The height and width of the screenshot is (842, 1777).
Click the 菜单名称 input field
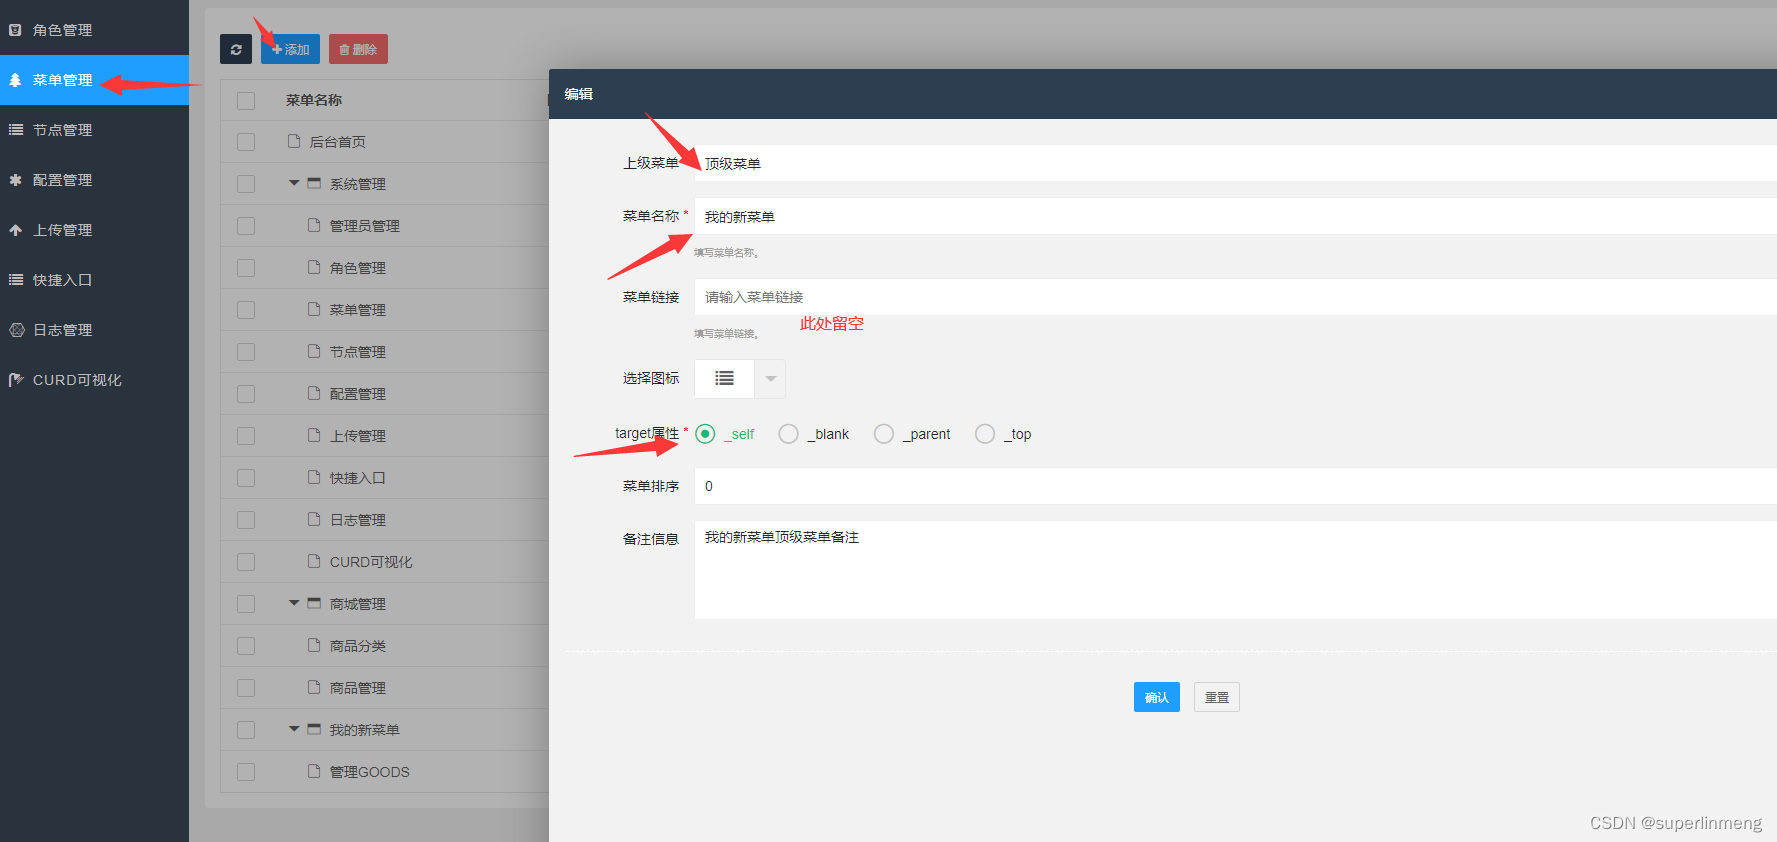click(x=1235, y=216)
